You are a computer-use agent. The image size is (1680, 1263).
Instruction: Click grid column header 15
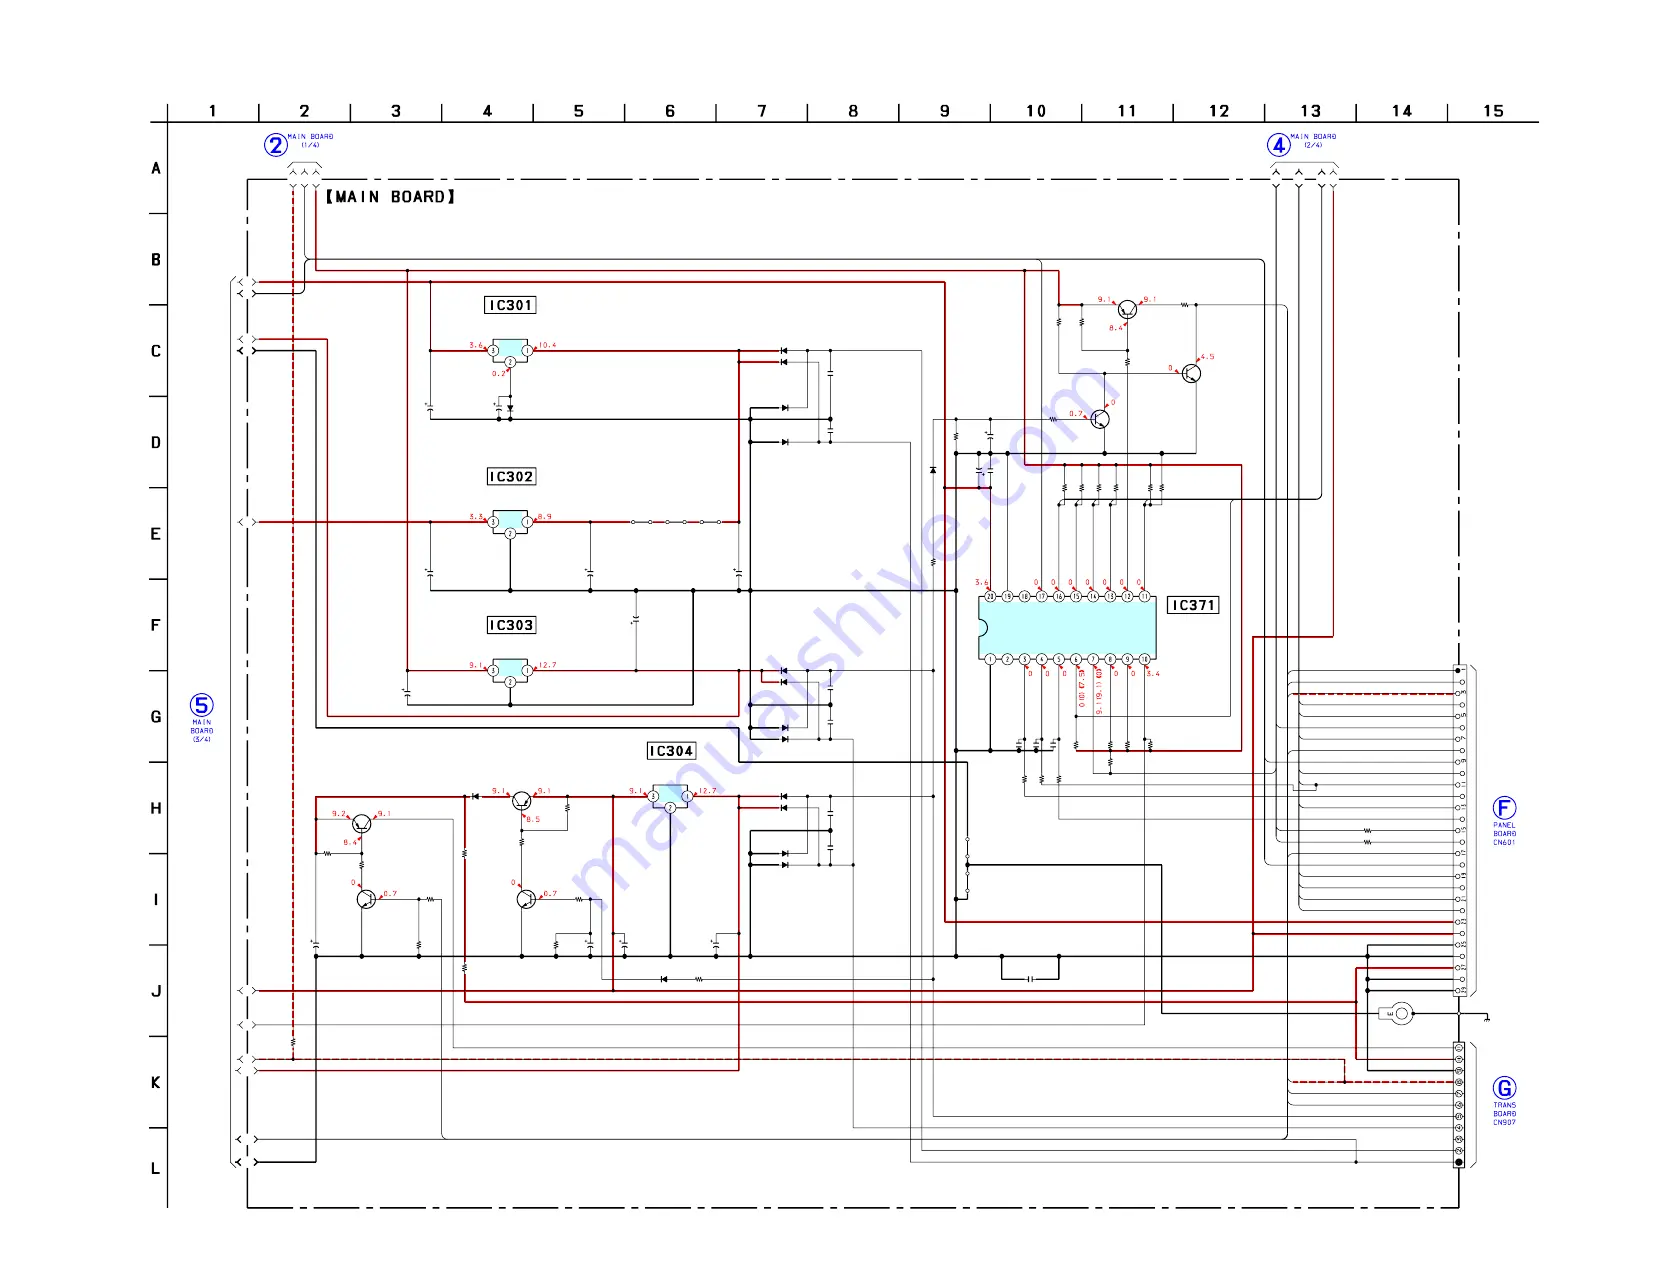click(x=1493, y=111)
